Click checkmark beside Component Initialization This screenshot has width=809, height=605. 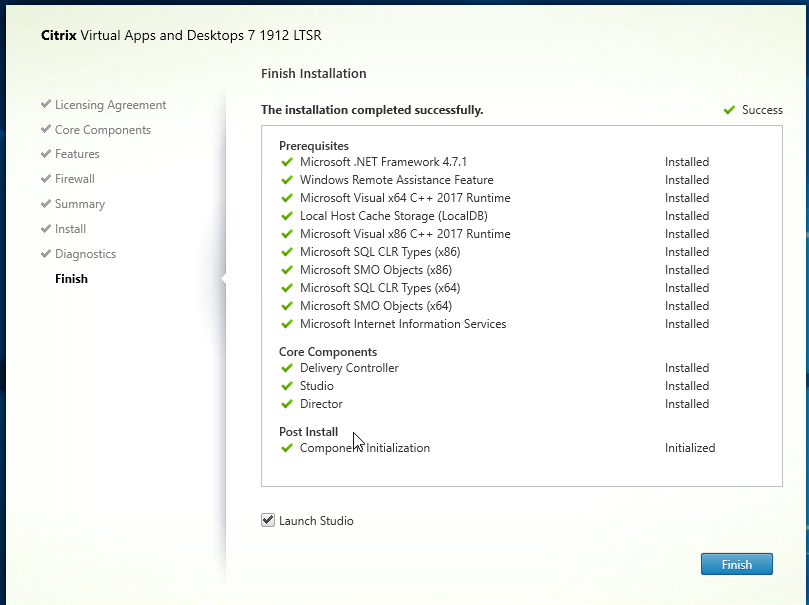pos(287,448)
